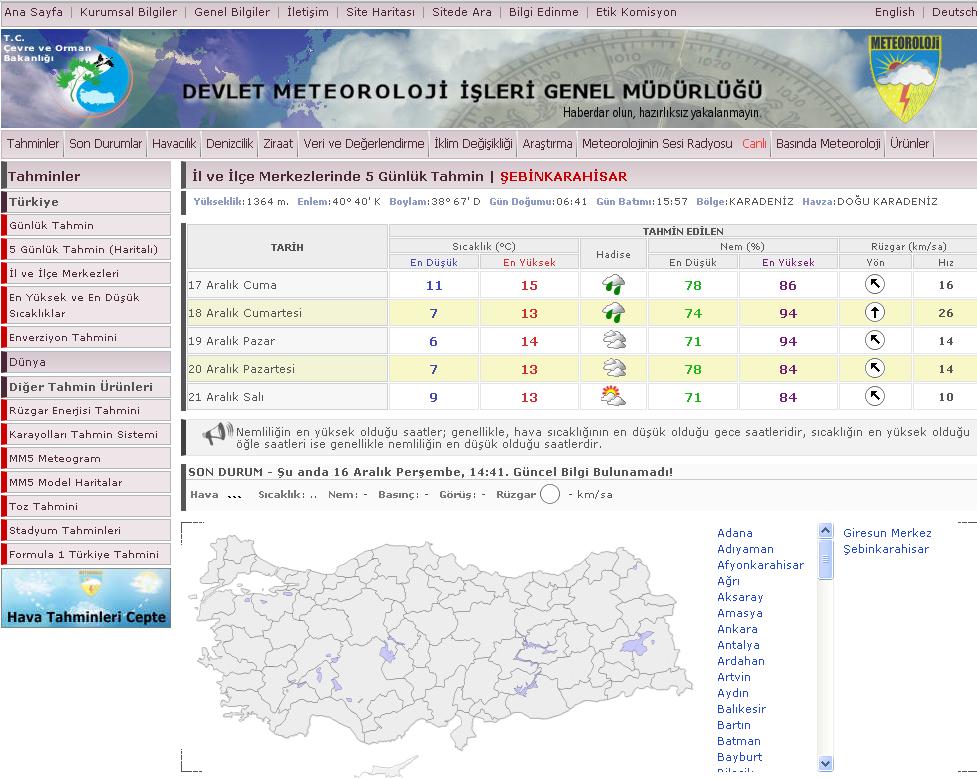Image resolution: width=977 pixels, height=778 pixels.
Task: Select Giresun Merkez district link
Action: [887, 533]
